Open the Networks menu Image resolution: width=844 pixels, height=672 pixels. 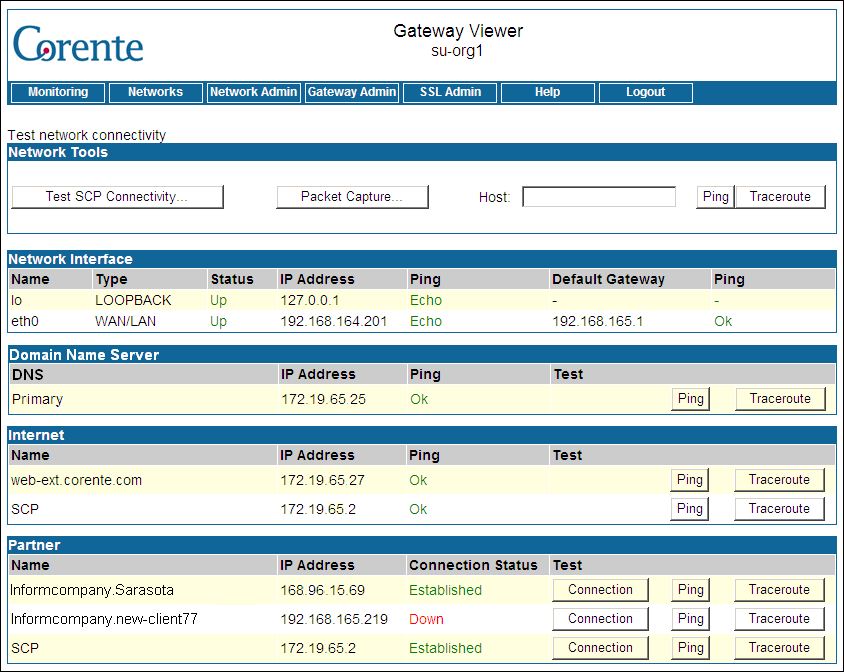click(x=156, y=92)
